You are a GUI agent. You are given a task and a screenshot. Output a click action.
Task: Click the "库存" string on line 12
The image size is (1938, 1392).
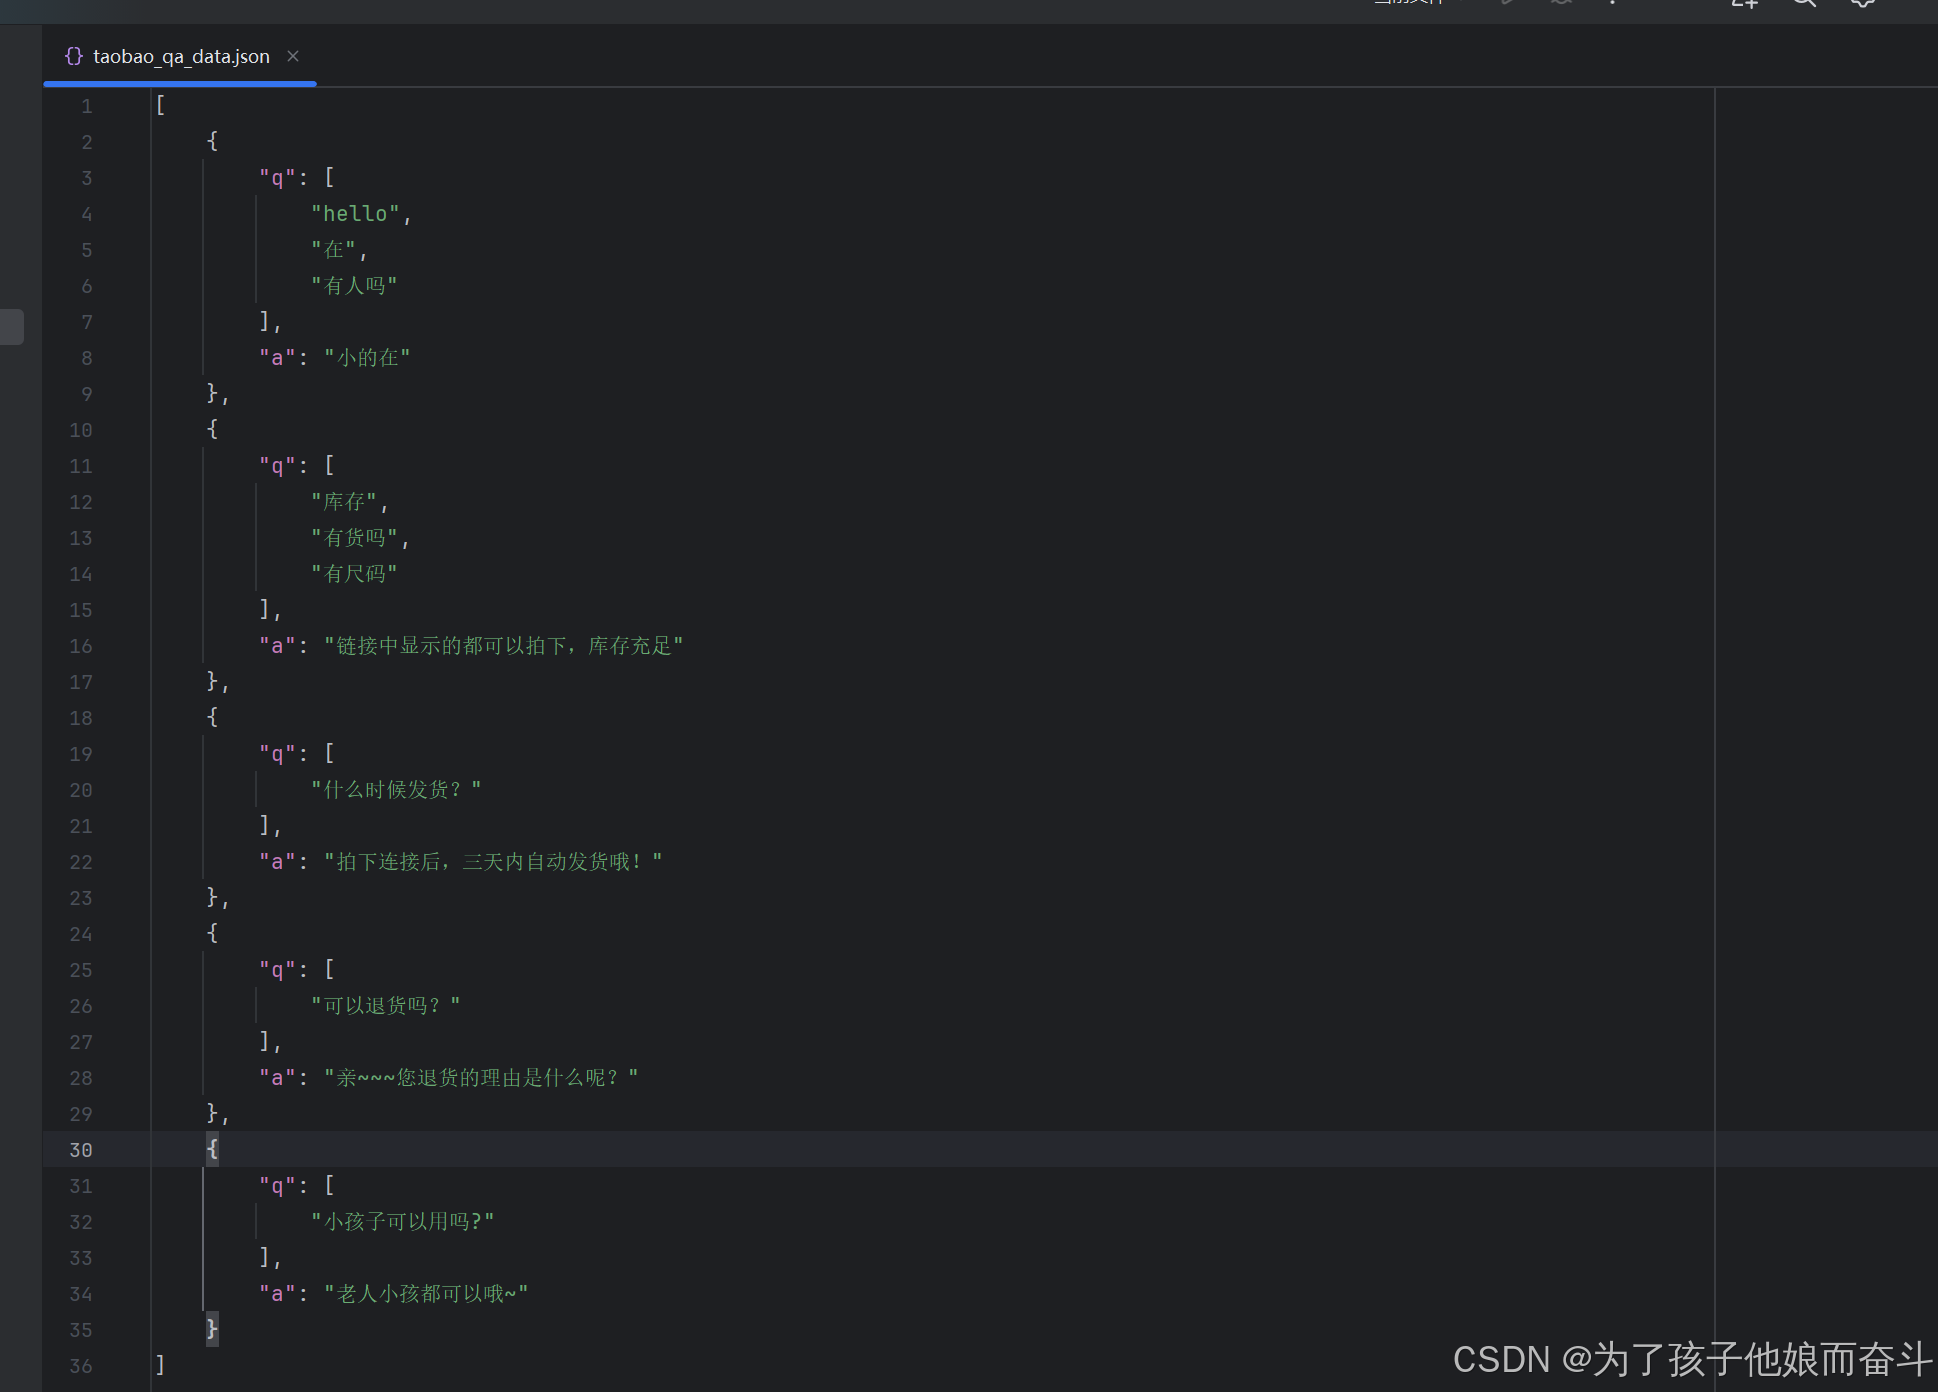(x=344, y=502)
